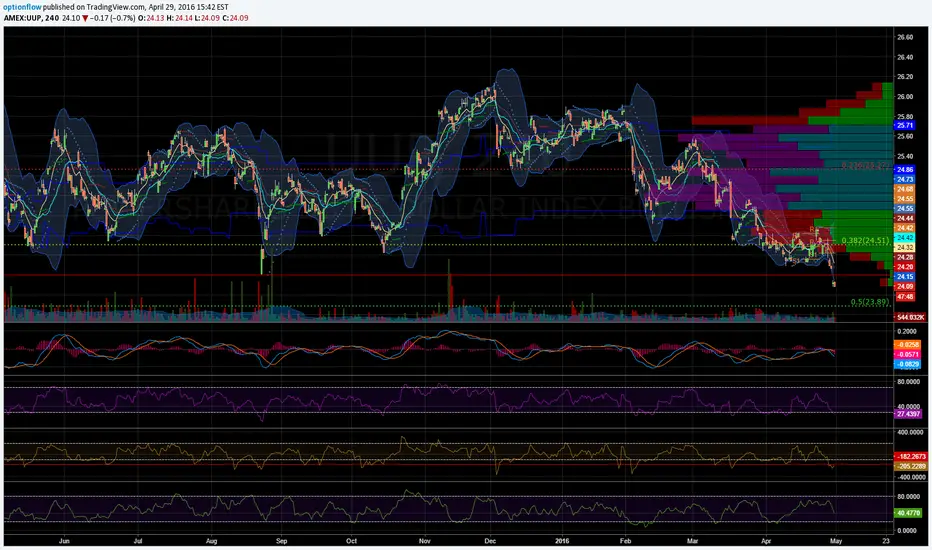Click the orange -0.0258 MACD value
Viewport: 932px width, 550px height.
[x=908, y=345]
